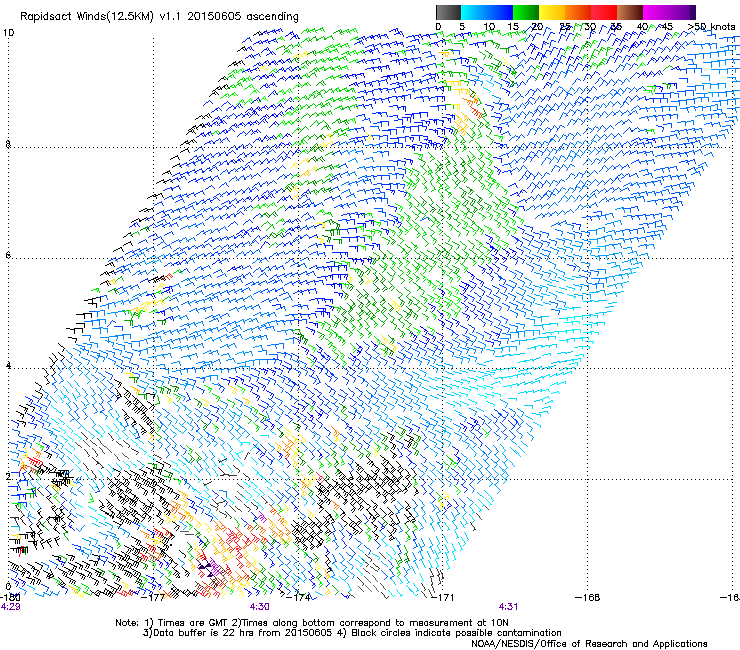Click the longitude label '-180'
Viewport: 740px width, 650px height.
click(x=9, y=597)
